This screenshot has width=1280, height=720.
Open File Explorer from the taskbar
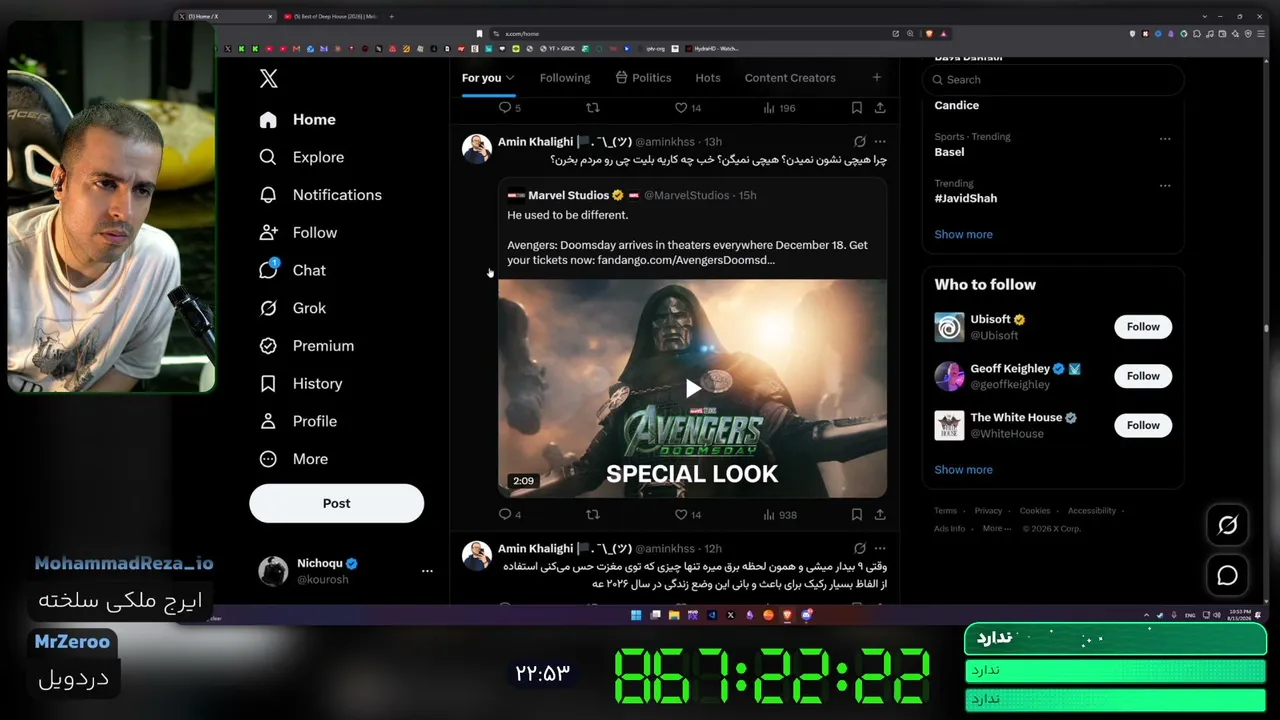[674, 615]
